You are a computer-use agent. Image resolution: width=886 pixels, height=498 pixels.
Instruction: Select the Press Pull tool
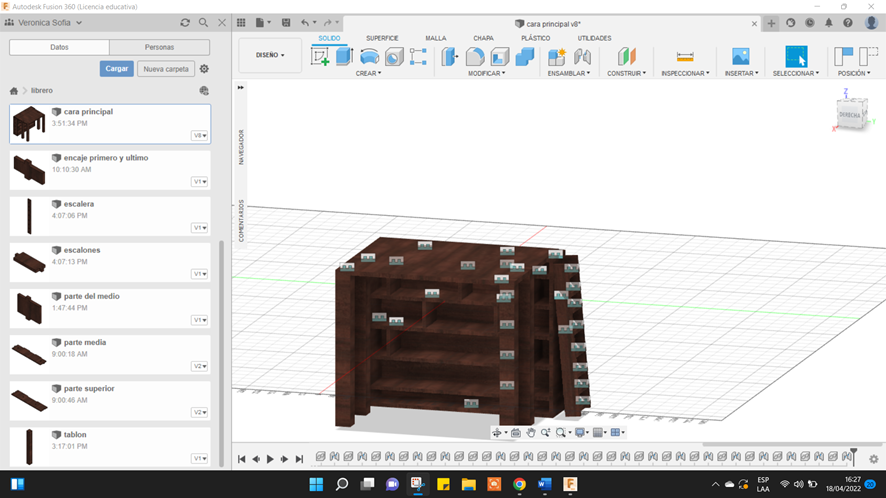pos(450,57)
